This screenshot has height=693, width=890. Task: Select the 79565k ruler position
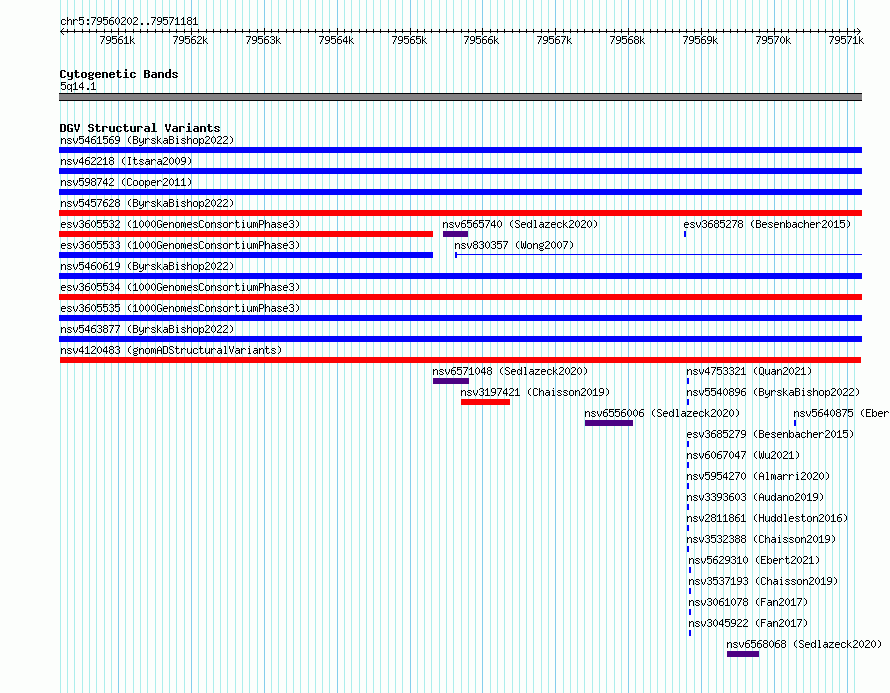pyautogui.click(x=409, y=40)
